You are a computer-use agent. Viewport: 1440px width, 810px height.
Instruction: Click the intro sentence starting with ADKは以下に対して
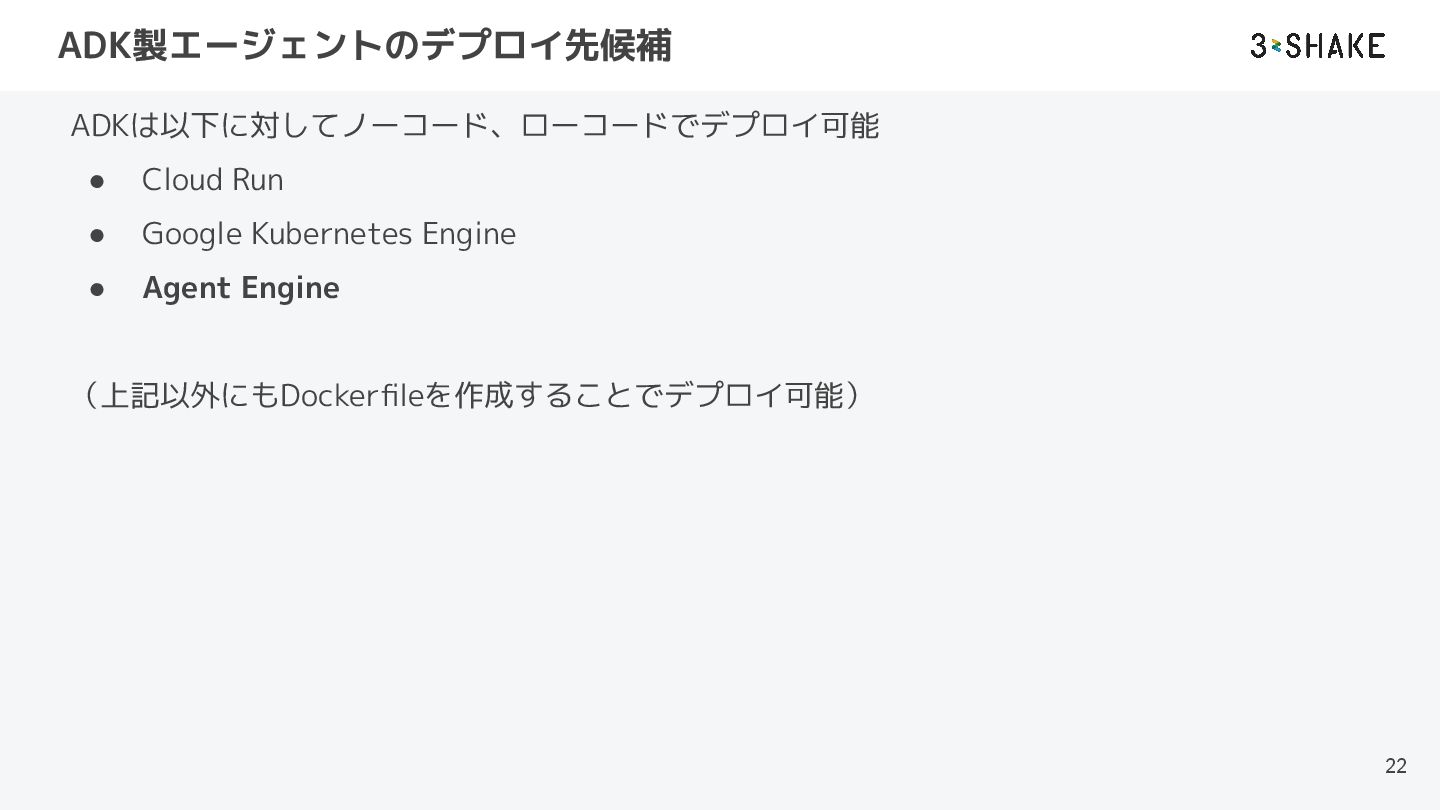(475, 126)
